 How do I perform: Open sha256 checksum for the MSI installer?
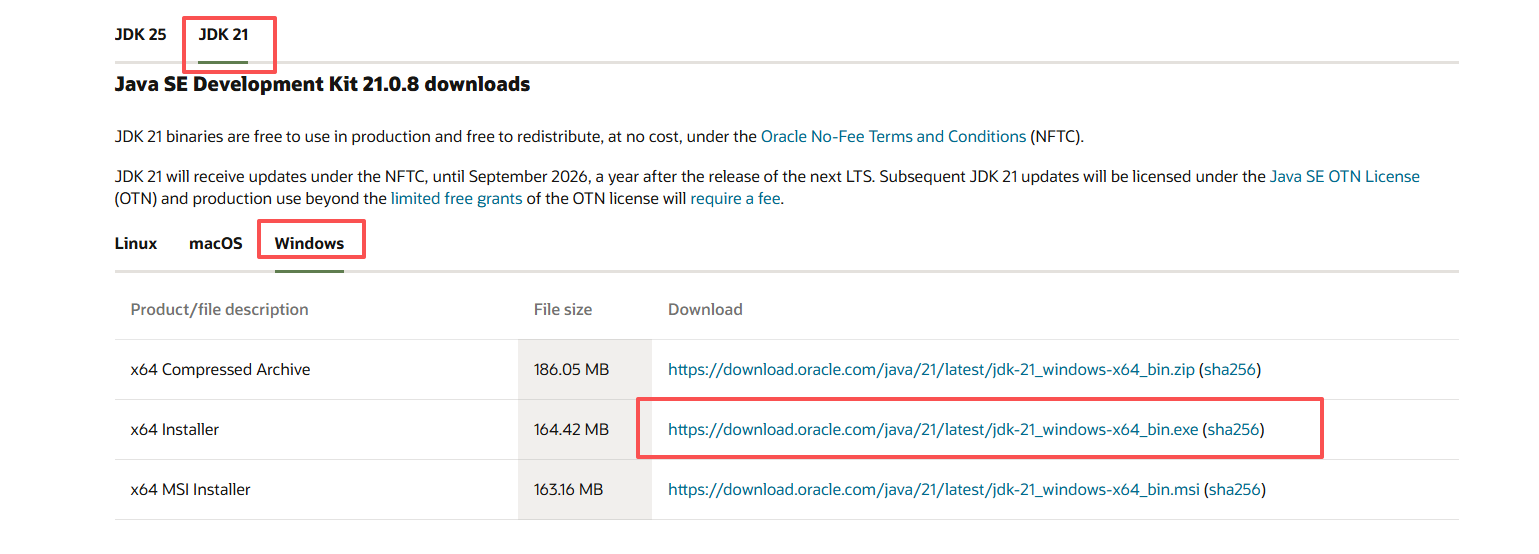1235,489
